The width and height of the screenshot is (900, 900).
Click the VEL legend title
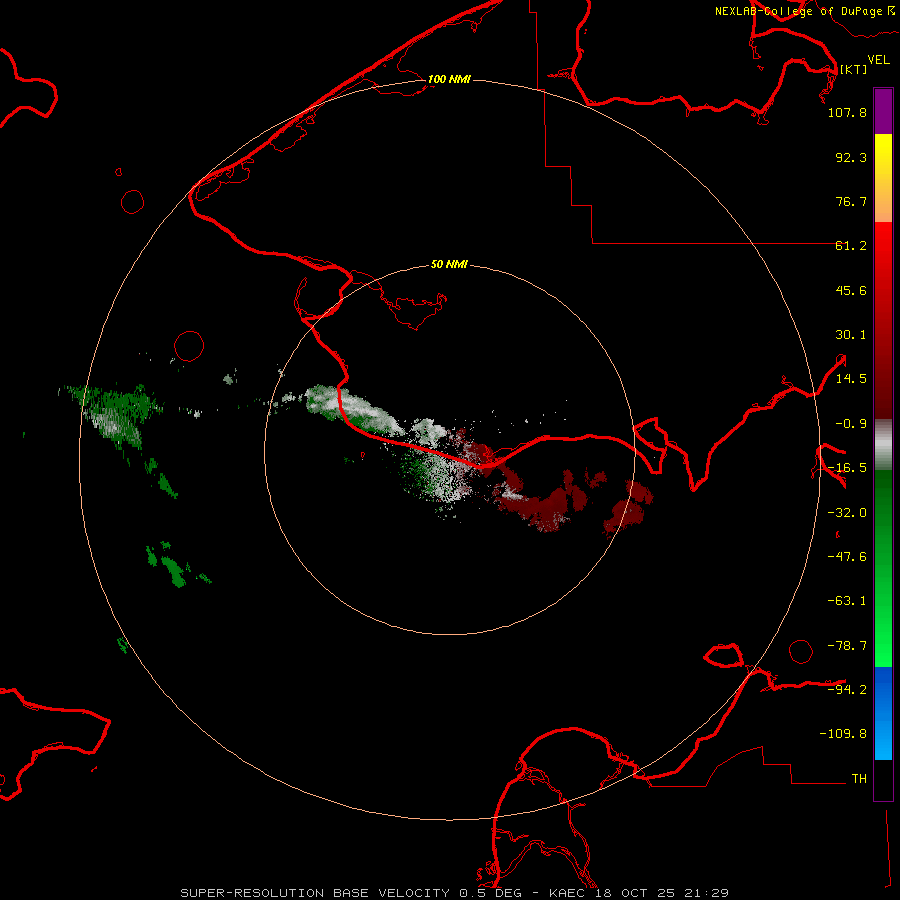point(879,60)
